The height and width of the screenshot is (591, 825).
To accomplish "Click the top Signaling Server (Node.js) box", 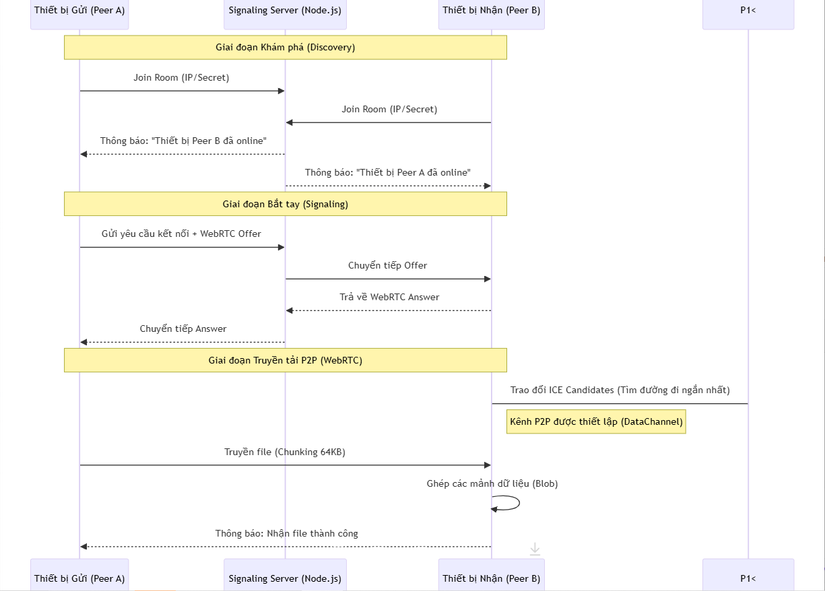I will point(285,11).
